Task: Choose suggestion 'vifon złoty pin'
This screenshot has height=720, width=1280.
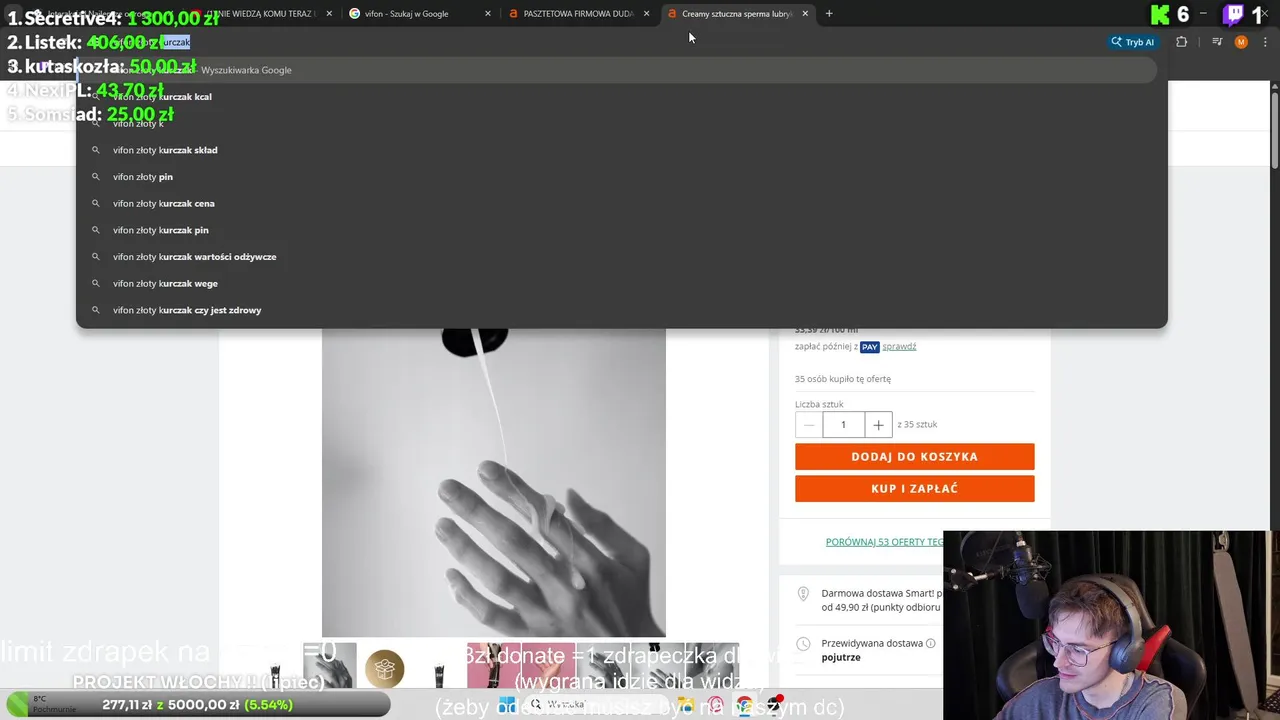Action: pos(622,177)
